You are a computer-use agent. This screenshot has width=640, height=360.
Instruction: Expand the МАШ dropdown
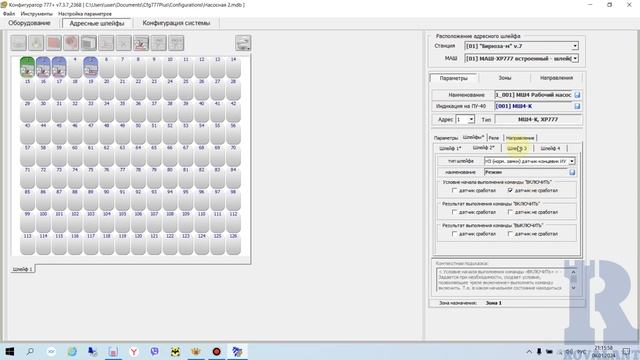575,59
